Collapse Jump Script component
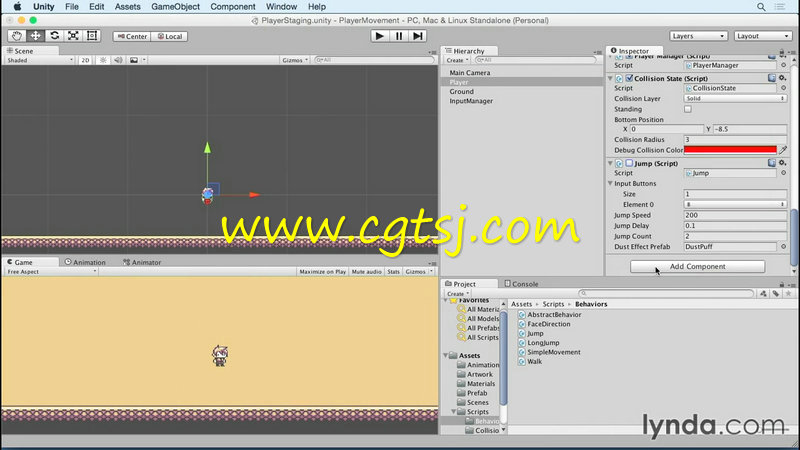This screenshot has height=450, width=800. pos(610,163)
